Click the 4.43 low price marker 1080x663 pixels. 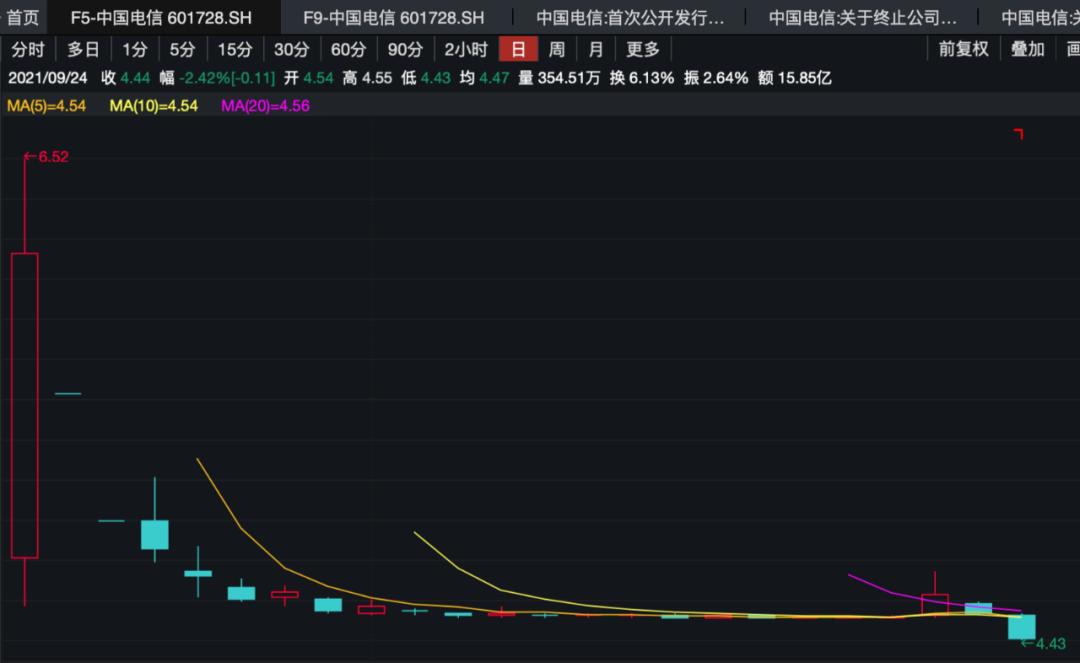click(x=1043, y=644)
